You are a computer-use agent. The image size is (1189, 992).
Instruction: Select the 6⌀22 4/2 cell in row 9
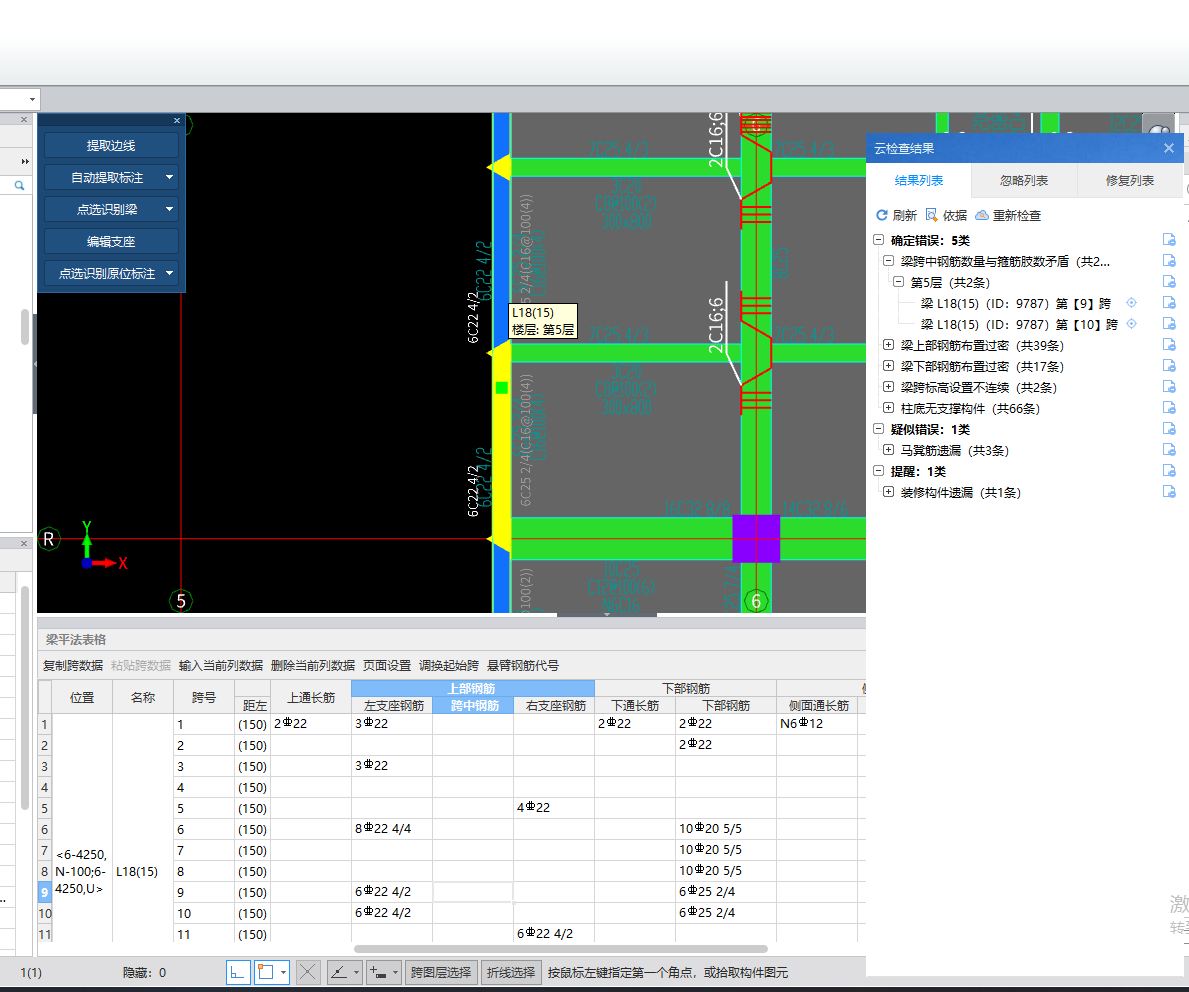392,892
